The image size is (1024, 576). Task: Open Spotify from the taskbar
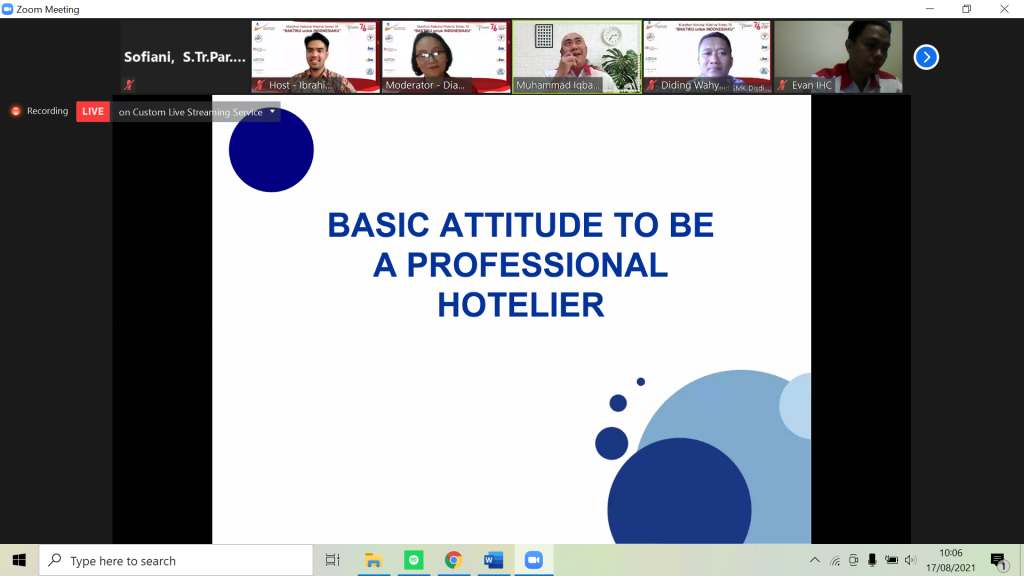(x=413, y=560)
